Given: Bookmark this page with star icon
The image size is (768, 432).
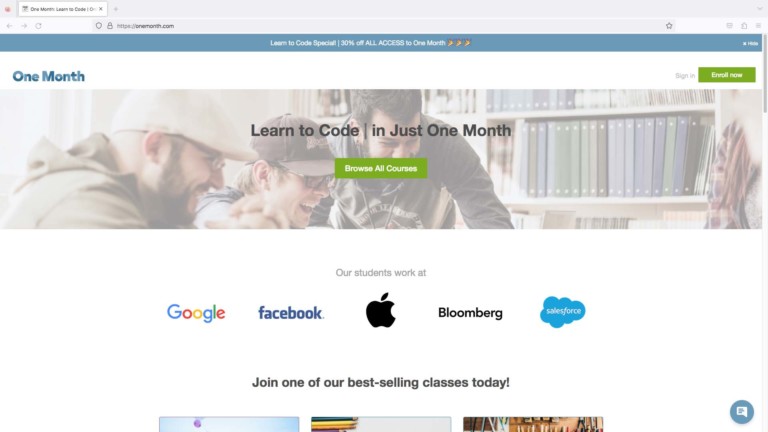Looking at the screenshot, I should tap(669, 26).
